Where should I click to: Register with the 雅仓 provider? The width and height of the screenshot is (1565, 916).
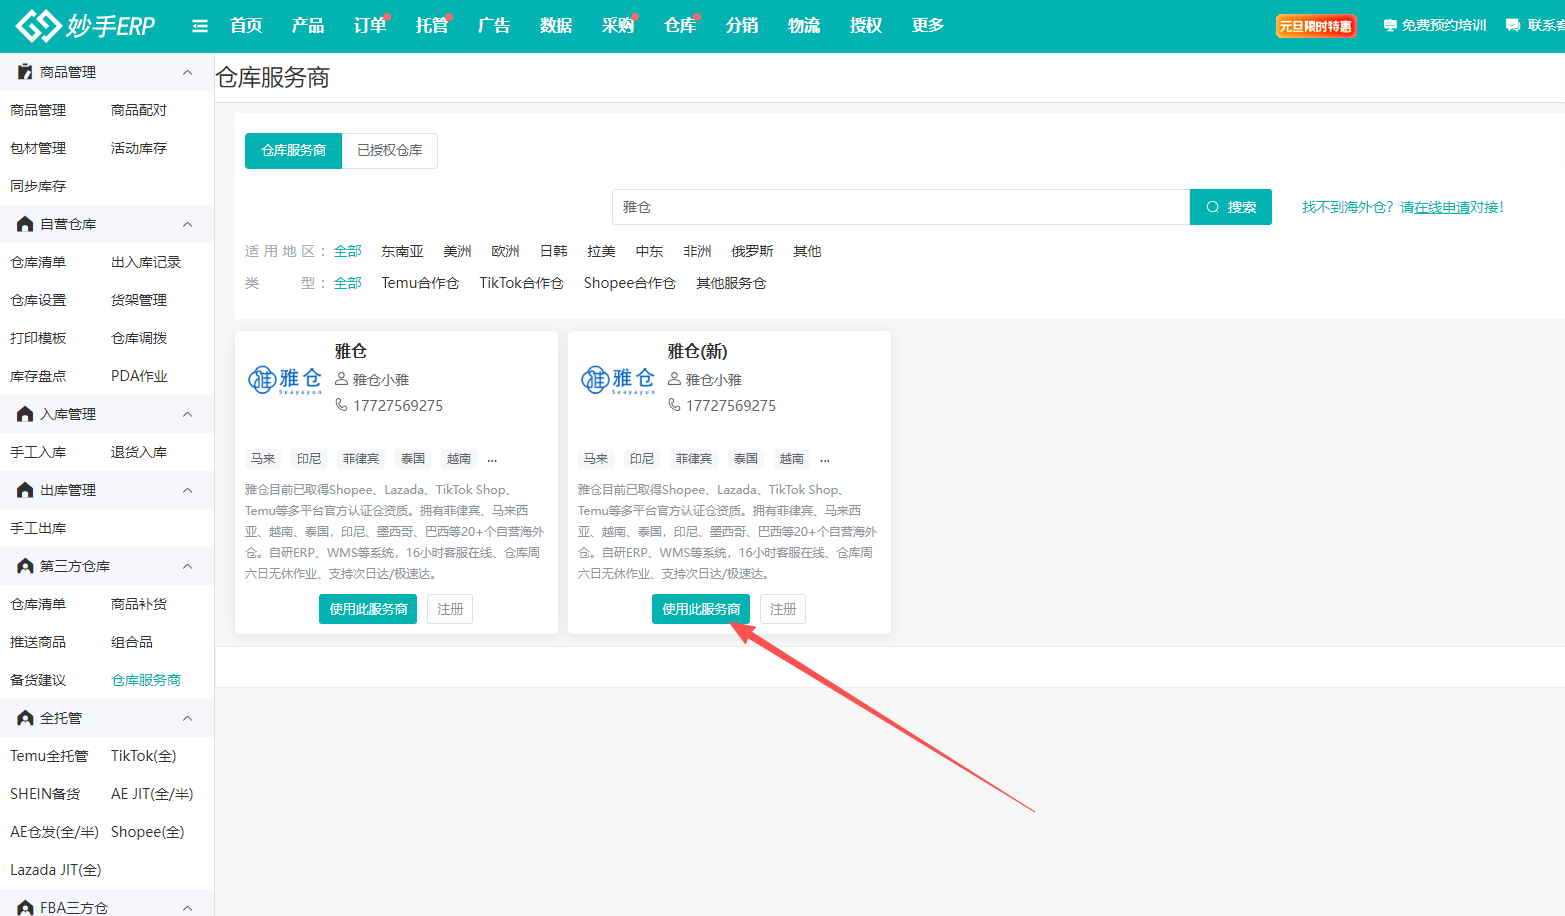point(450,609)
